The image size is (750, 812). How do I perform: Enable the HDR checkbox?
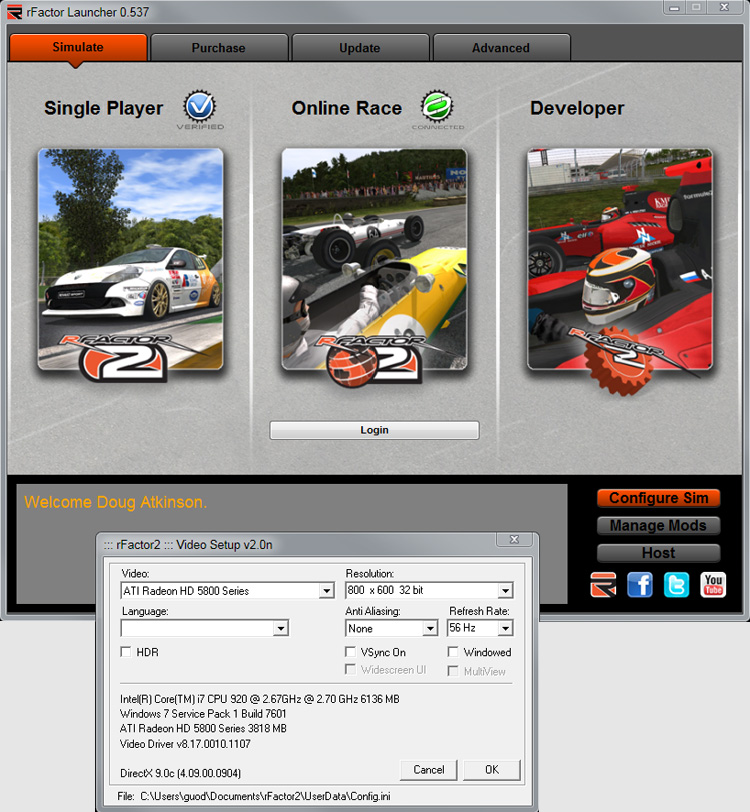[x=126, y=652]
